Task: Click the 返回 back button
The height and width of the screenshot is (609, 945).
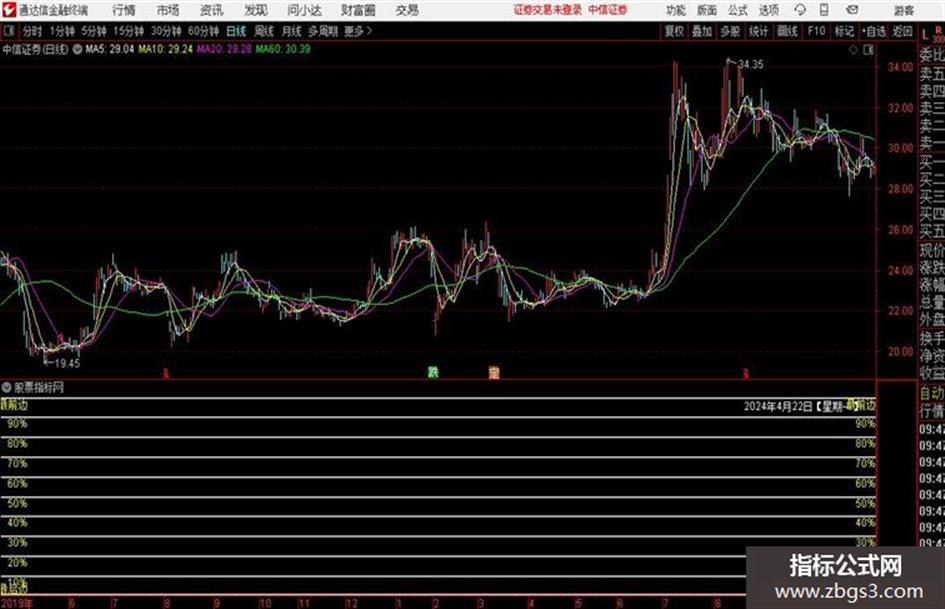Action: click(902, 31)
